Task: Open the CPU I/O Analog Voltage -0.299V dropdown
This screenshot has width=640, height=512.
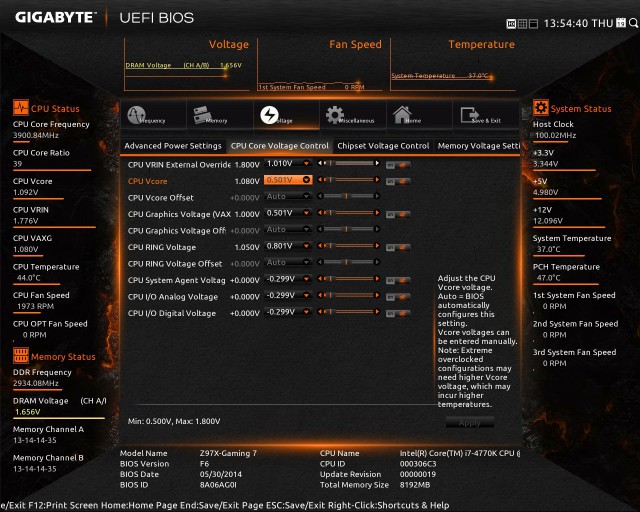Action: click(288, 295)
